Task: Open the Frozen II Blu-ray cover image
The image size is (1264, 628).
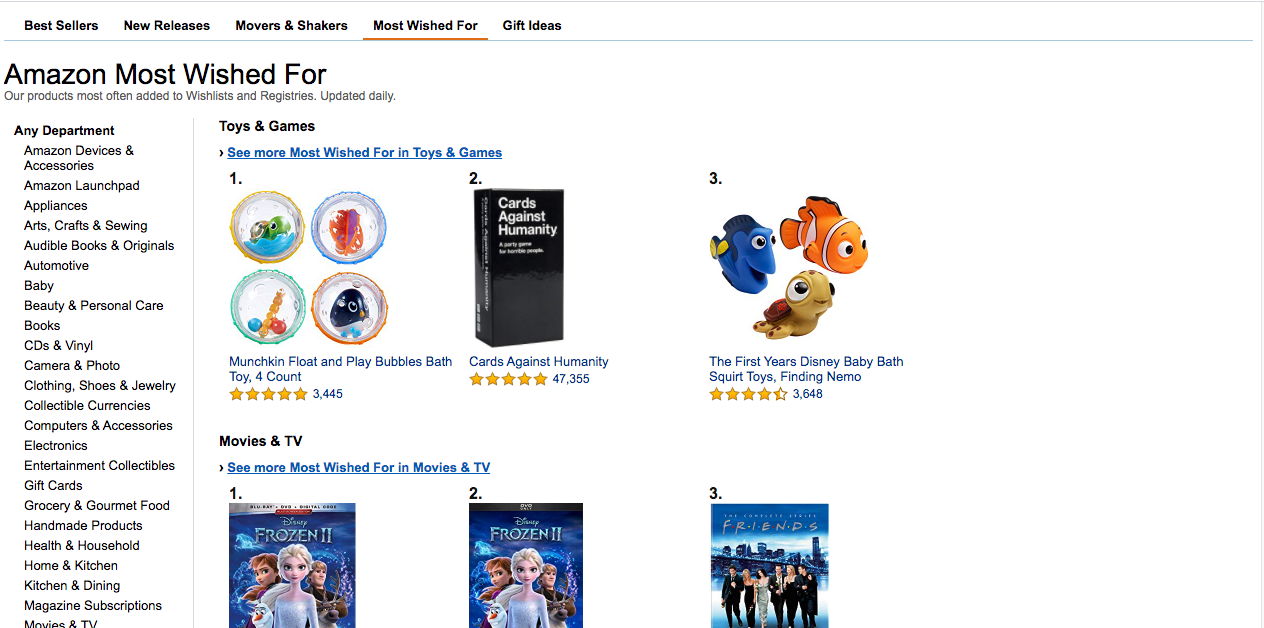Action: (x=292, y=566)
